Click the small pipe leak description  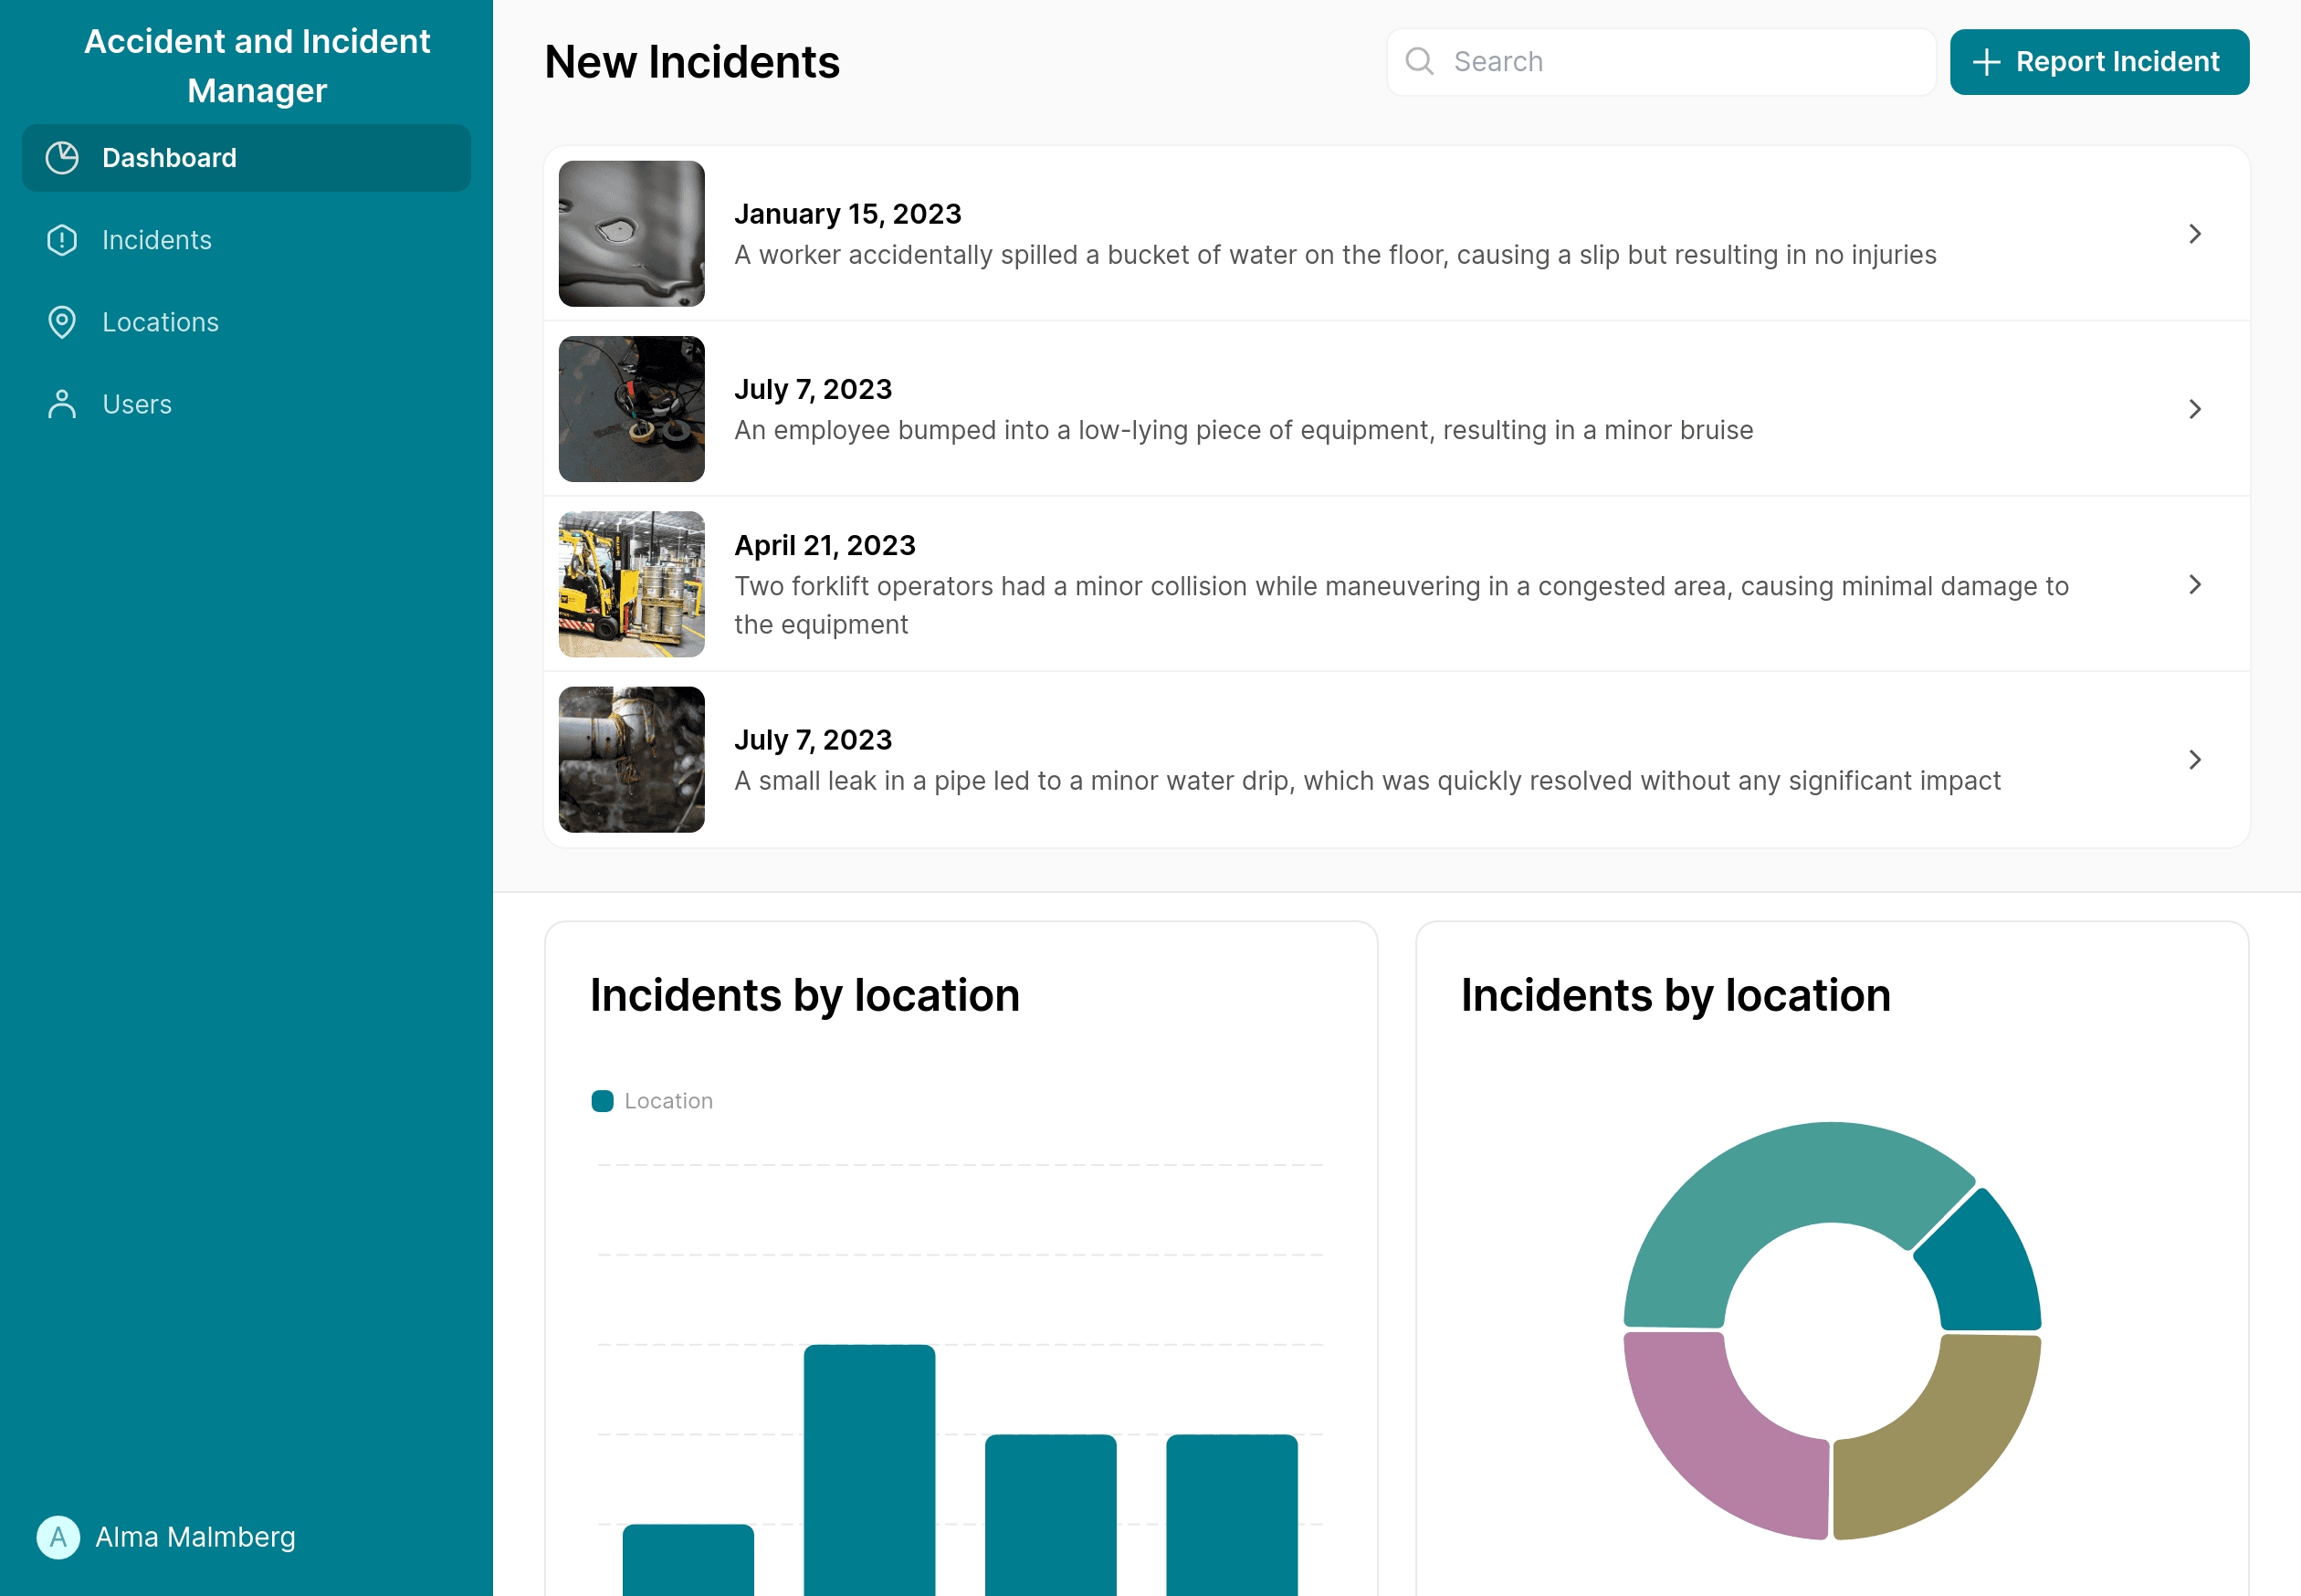[1367, 781]
